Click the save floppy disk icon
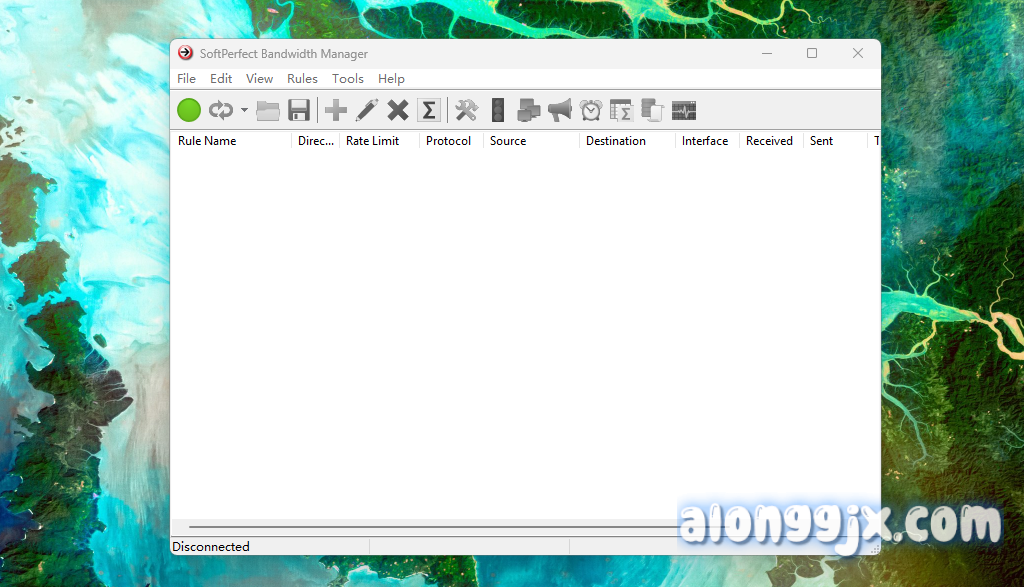The width and height of the screenshot is (1024, 587). coord(298,110)
